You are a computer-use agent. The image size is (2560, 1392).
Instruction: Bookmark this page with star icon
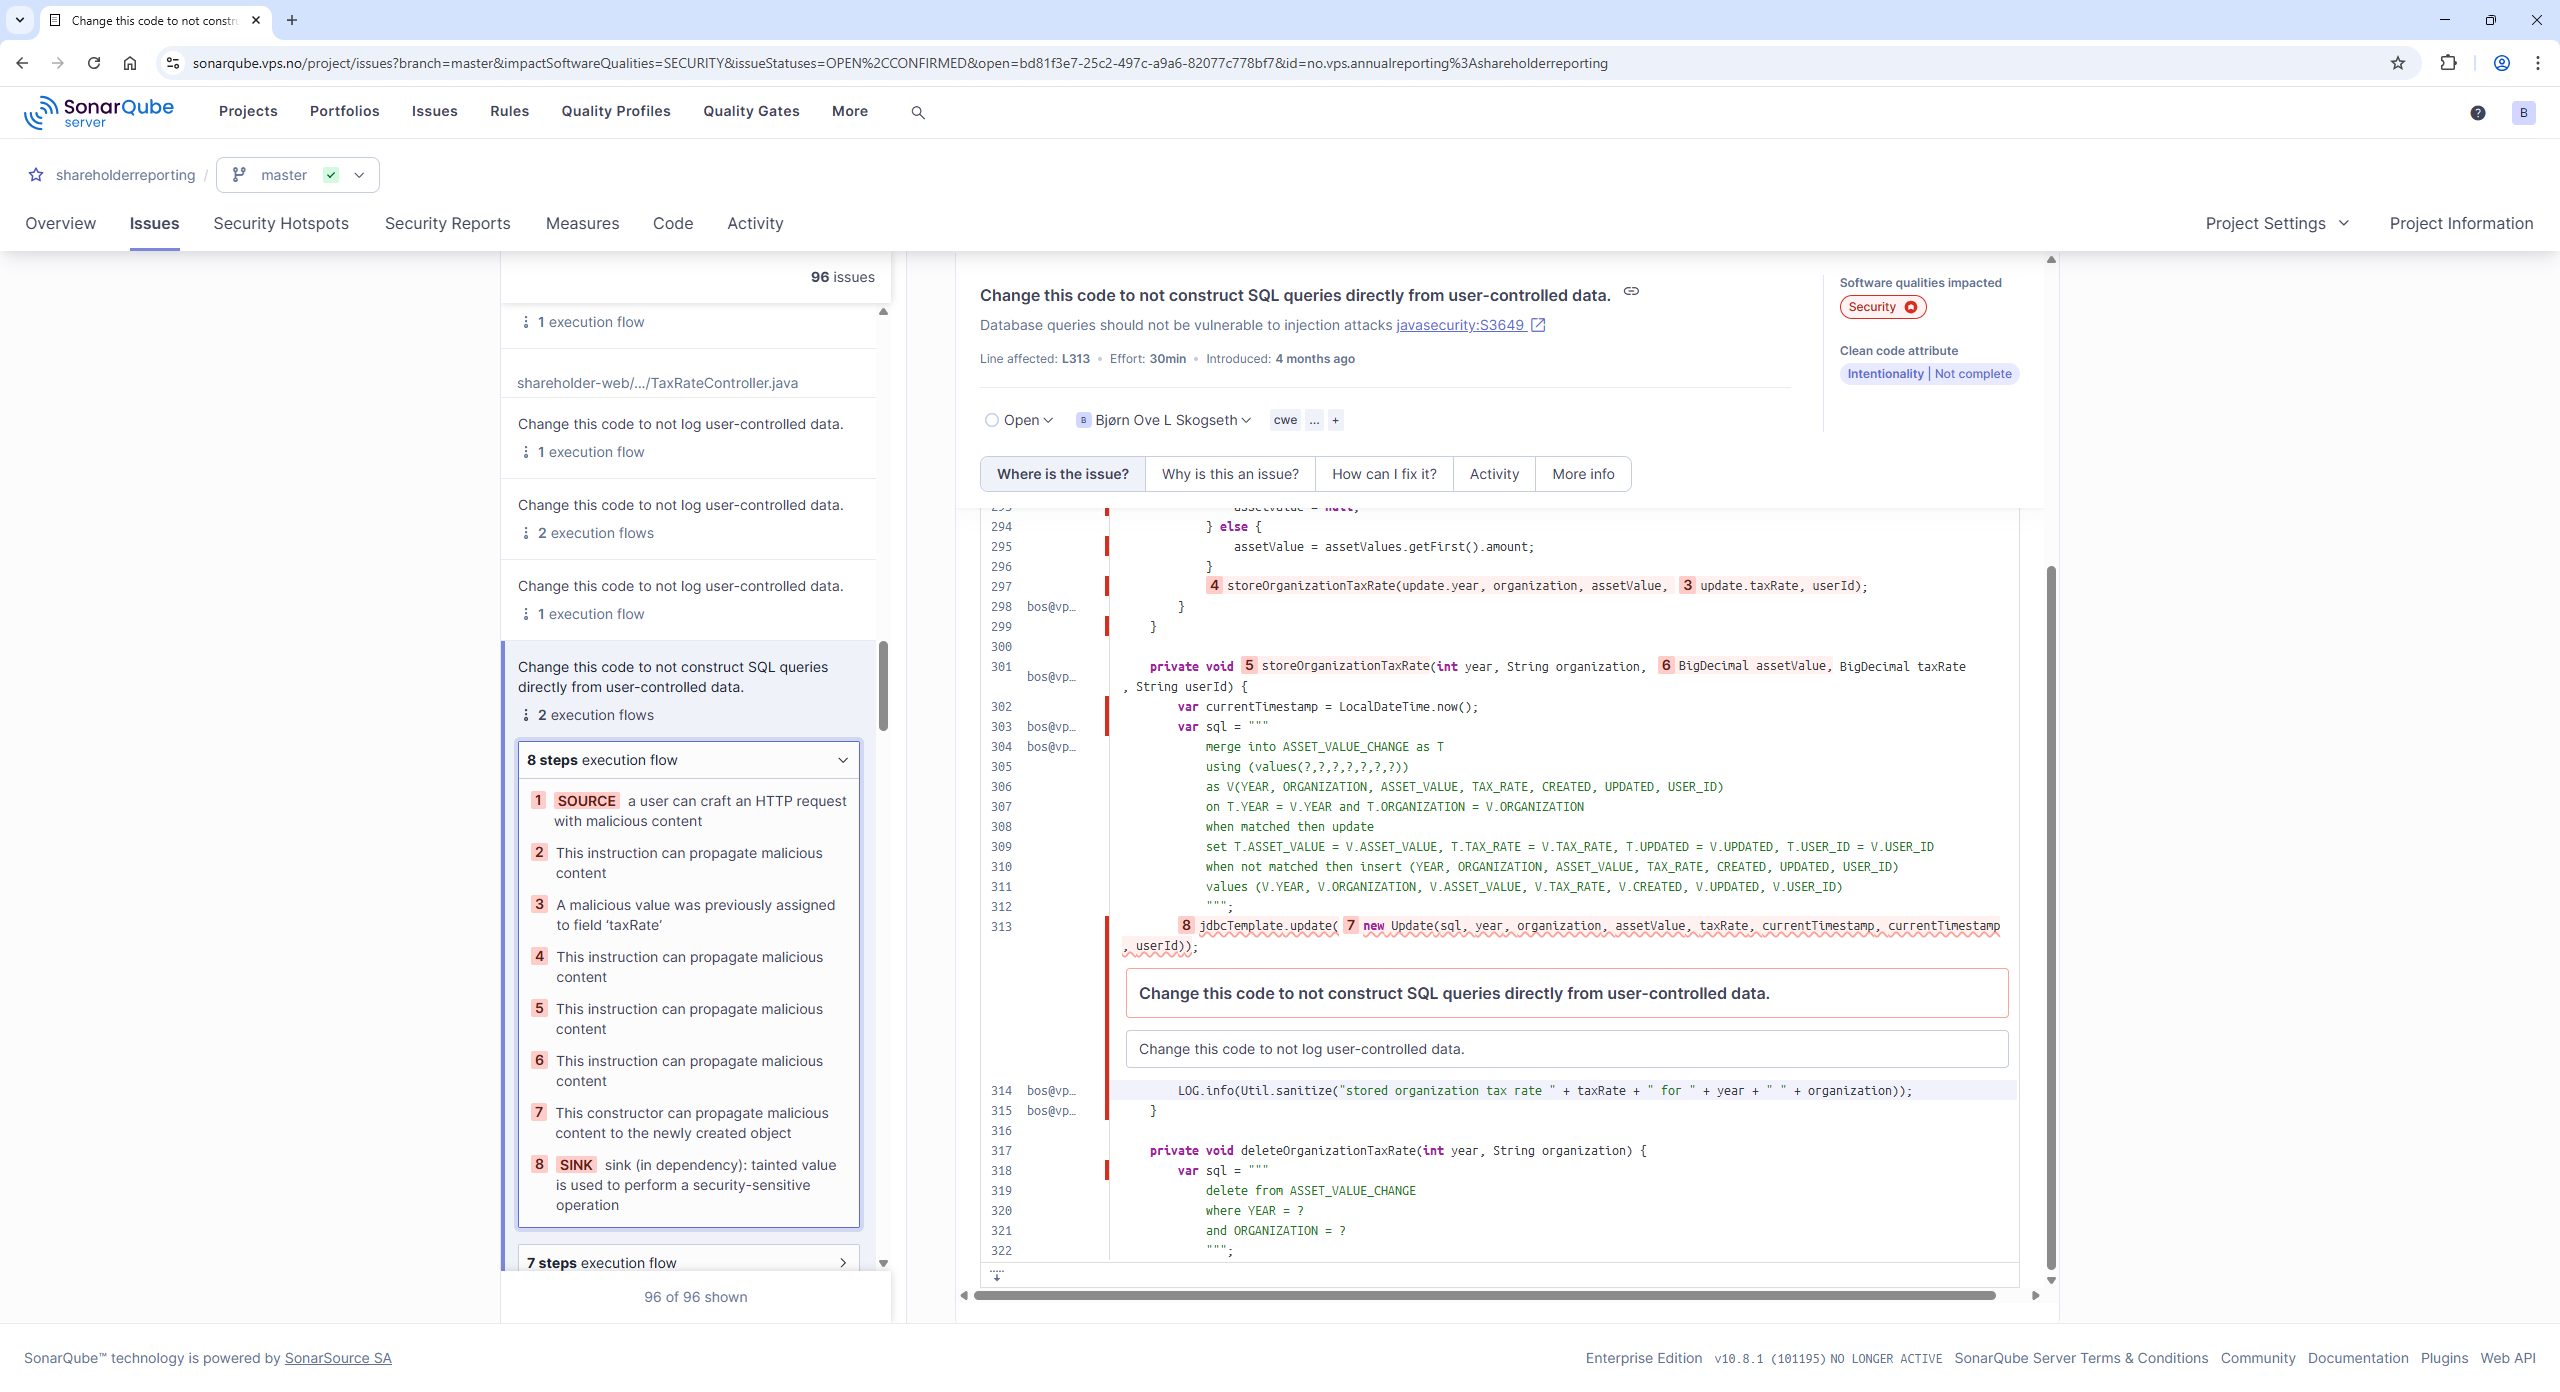[x=2397, y=63]
